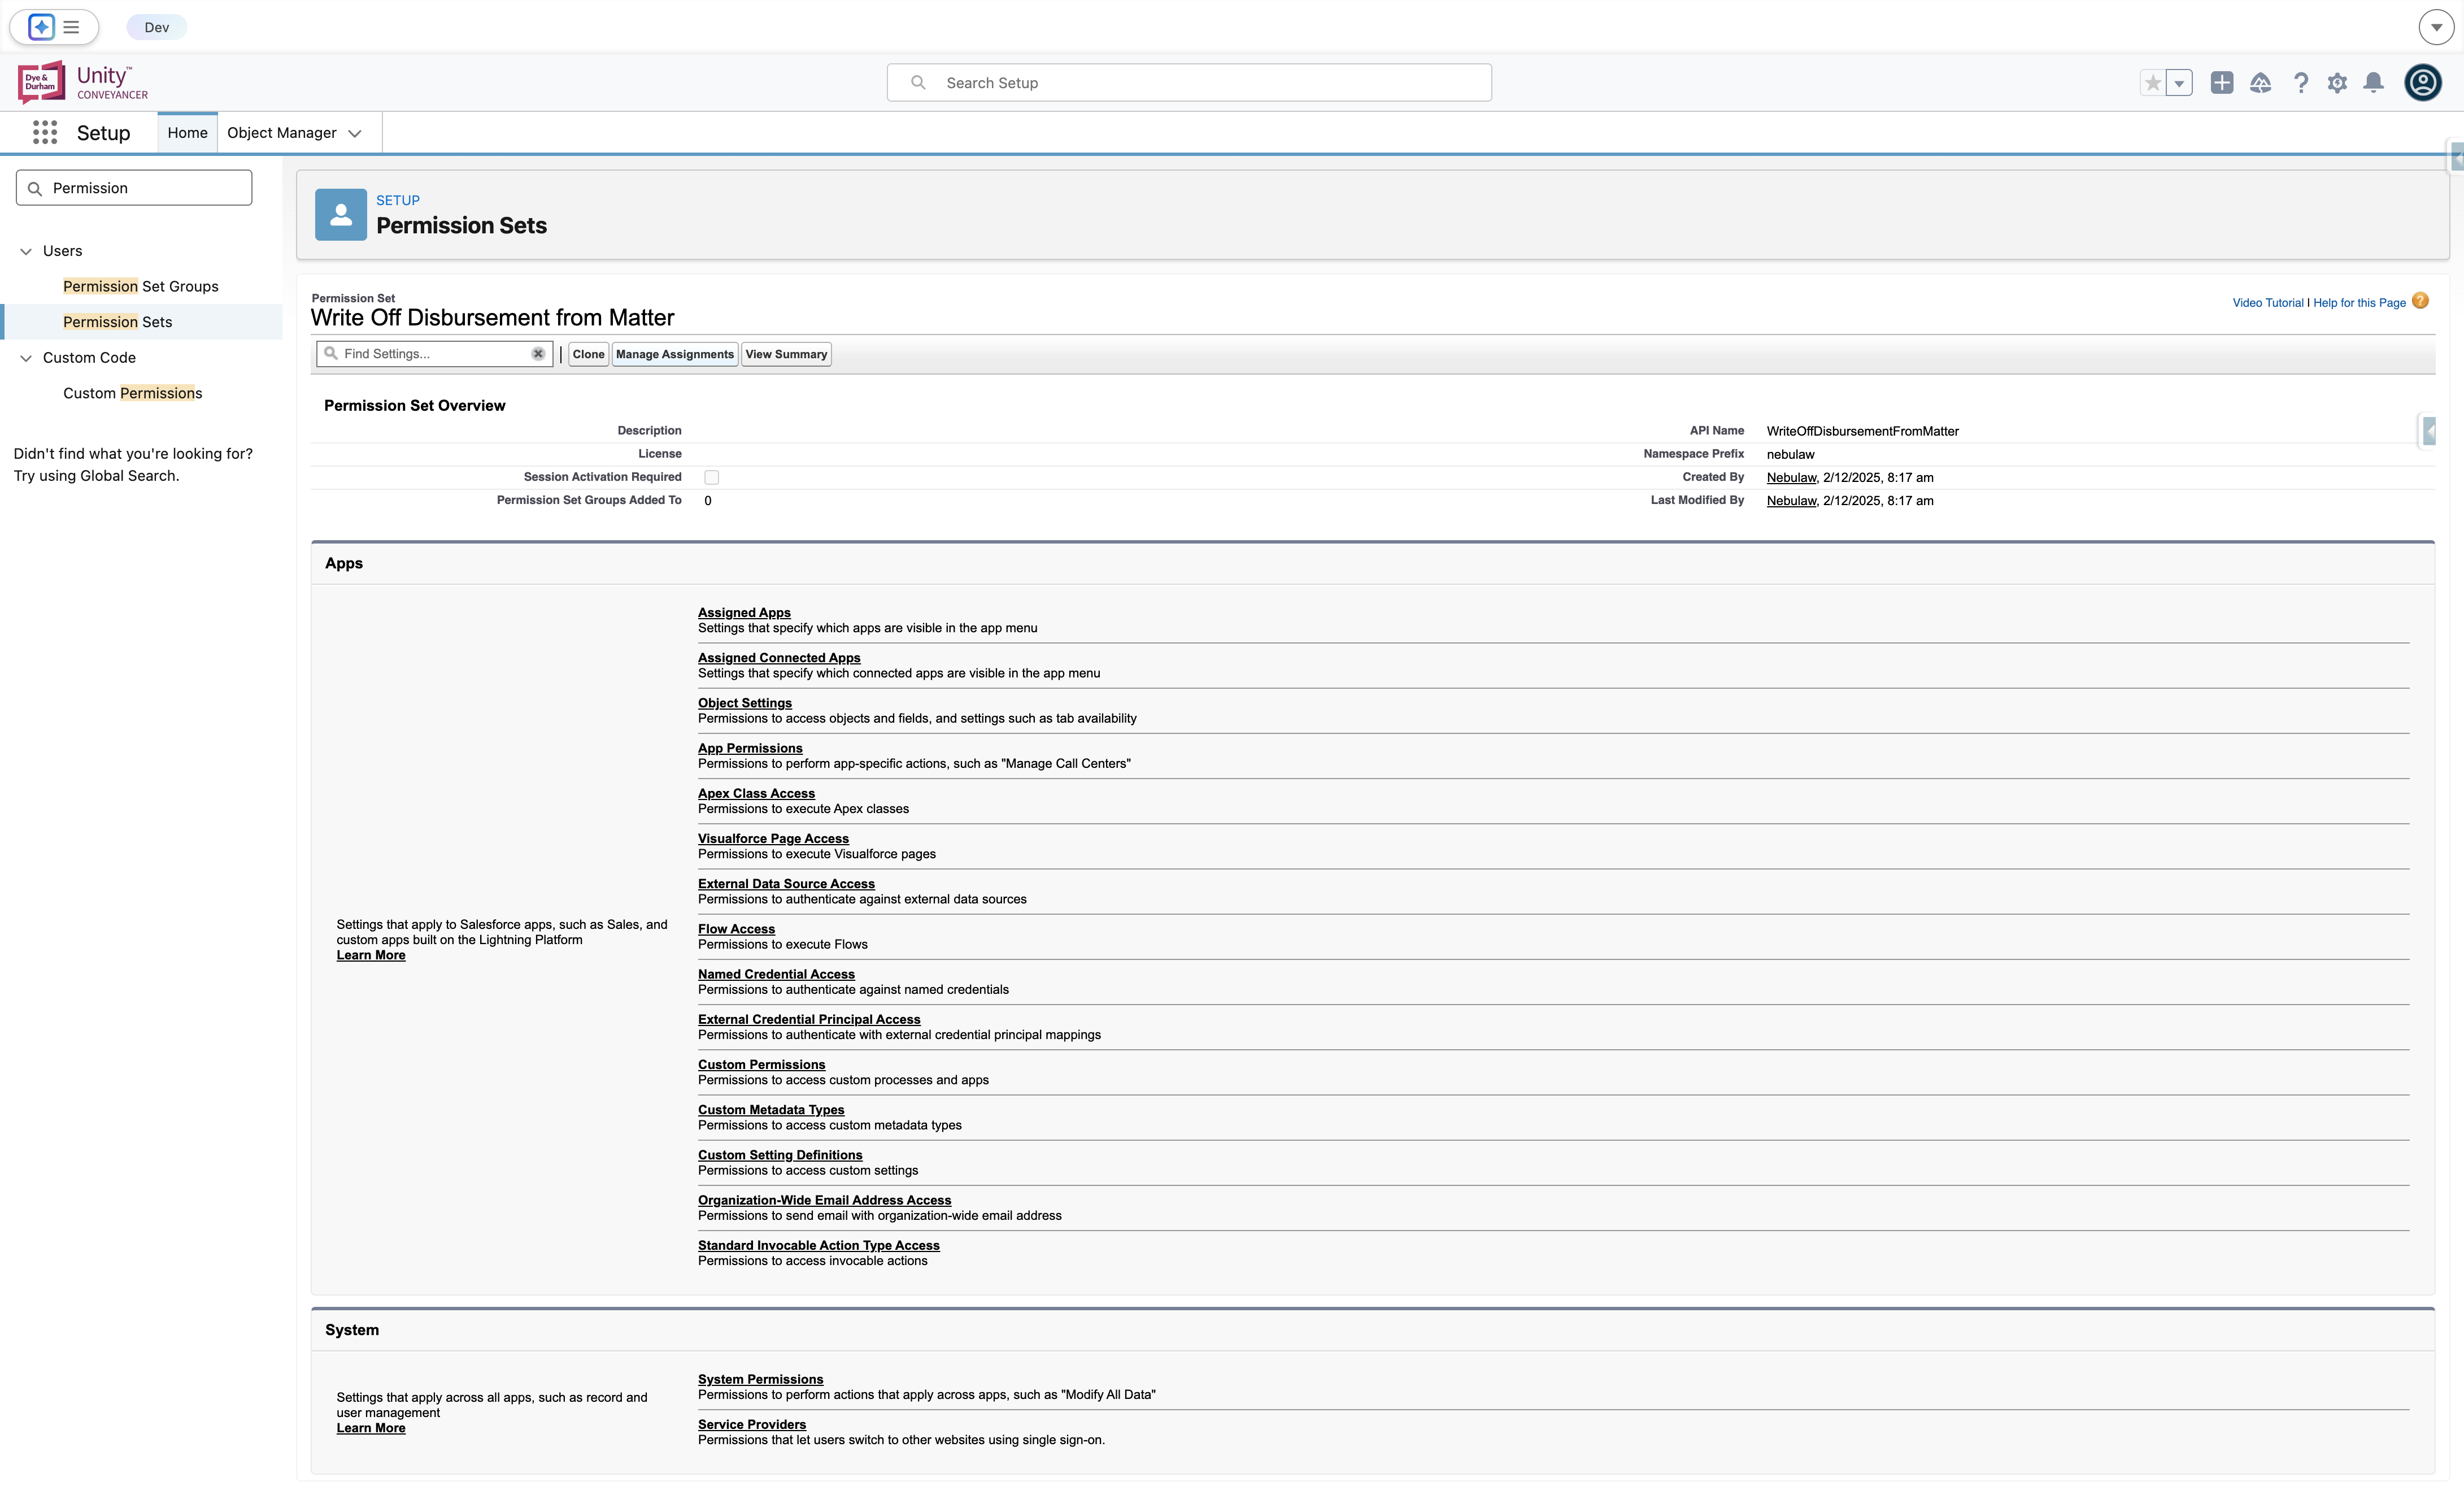Click the Quick Find Permission search box
Viewport: 2464px width, 1495px height.
coord(134,188)
